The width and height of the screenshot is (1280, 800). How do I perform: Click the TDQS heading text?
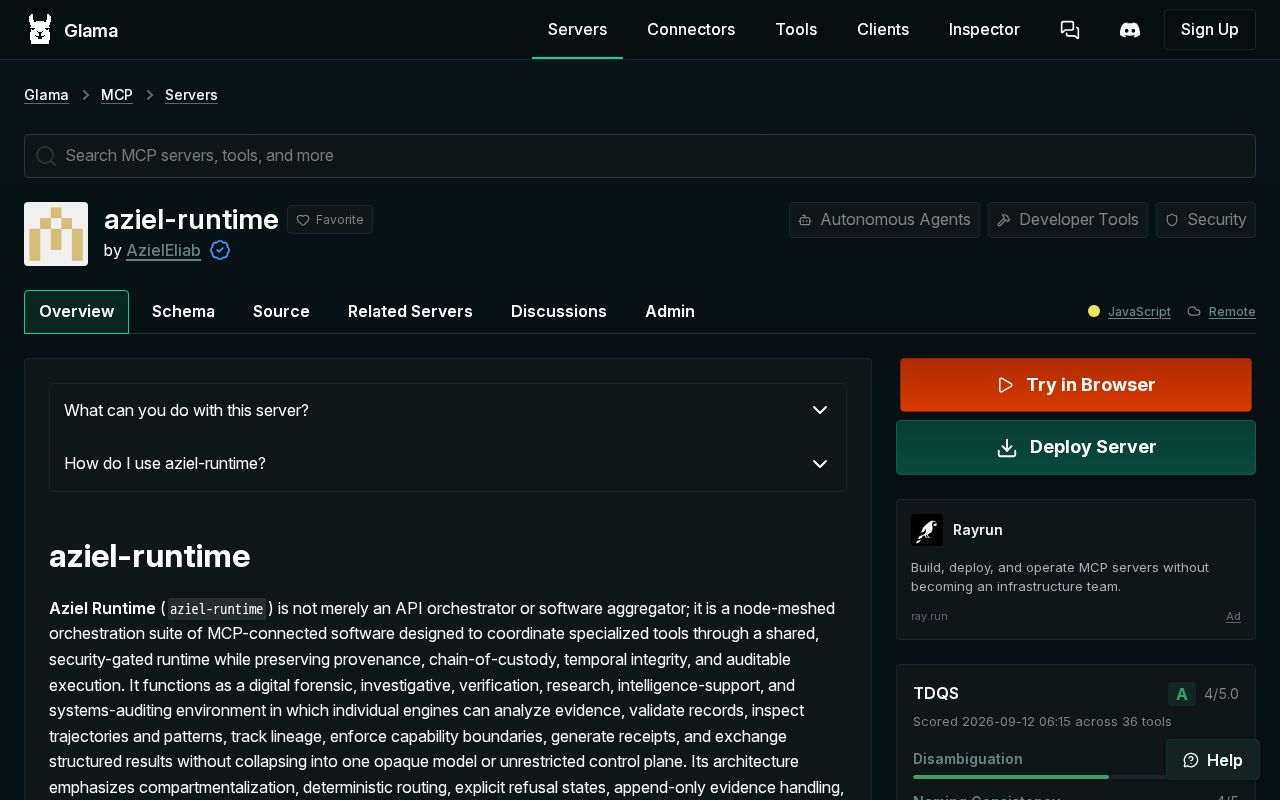click(x=936, y=694)
